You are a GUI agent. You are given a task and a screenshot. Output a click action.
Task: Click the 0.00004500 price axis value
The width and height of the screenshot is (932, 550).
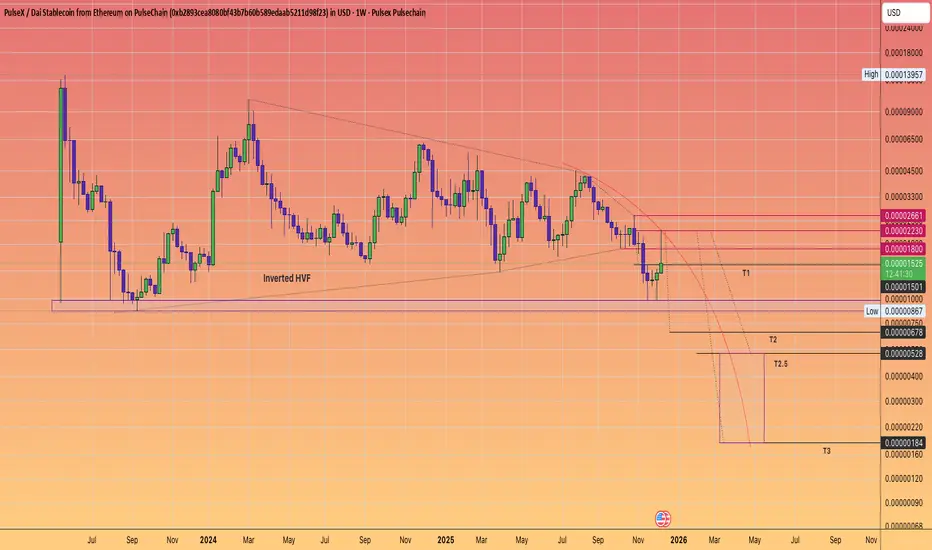tap(903, 171)
